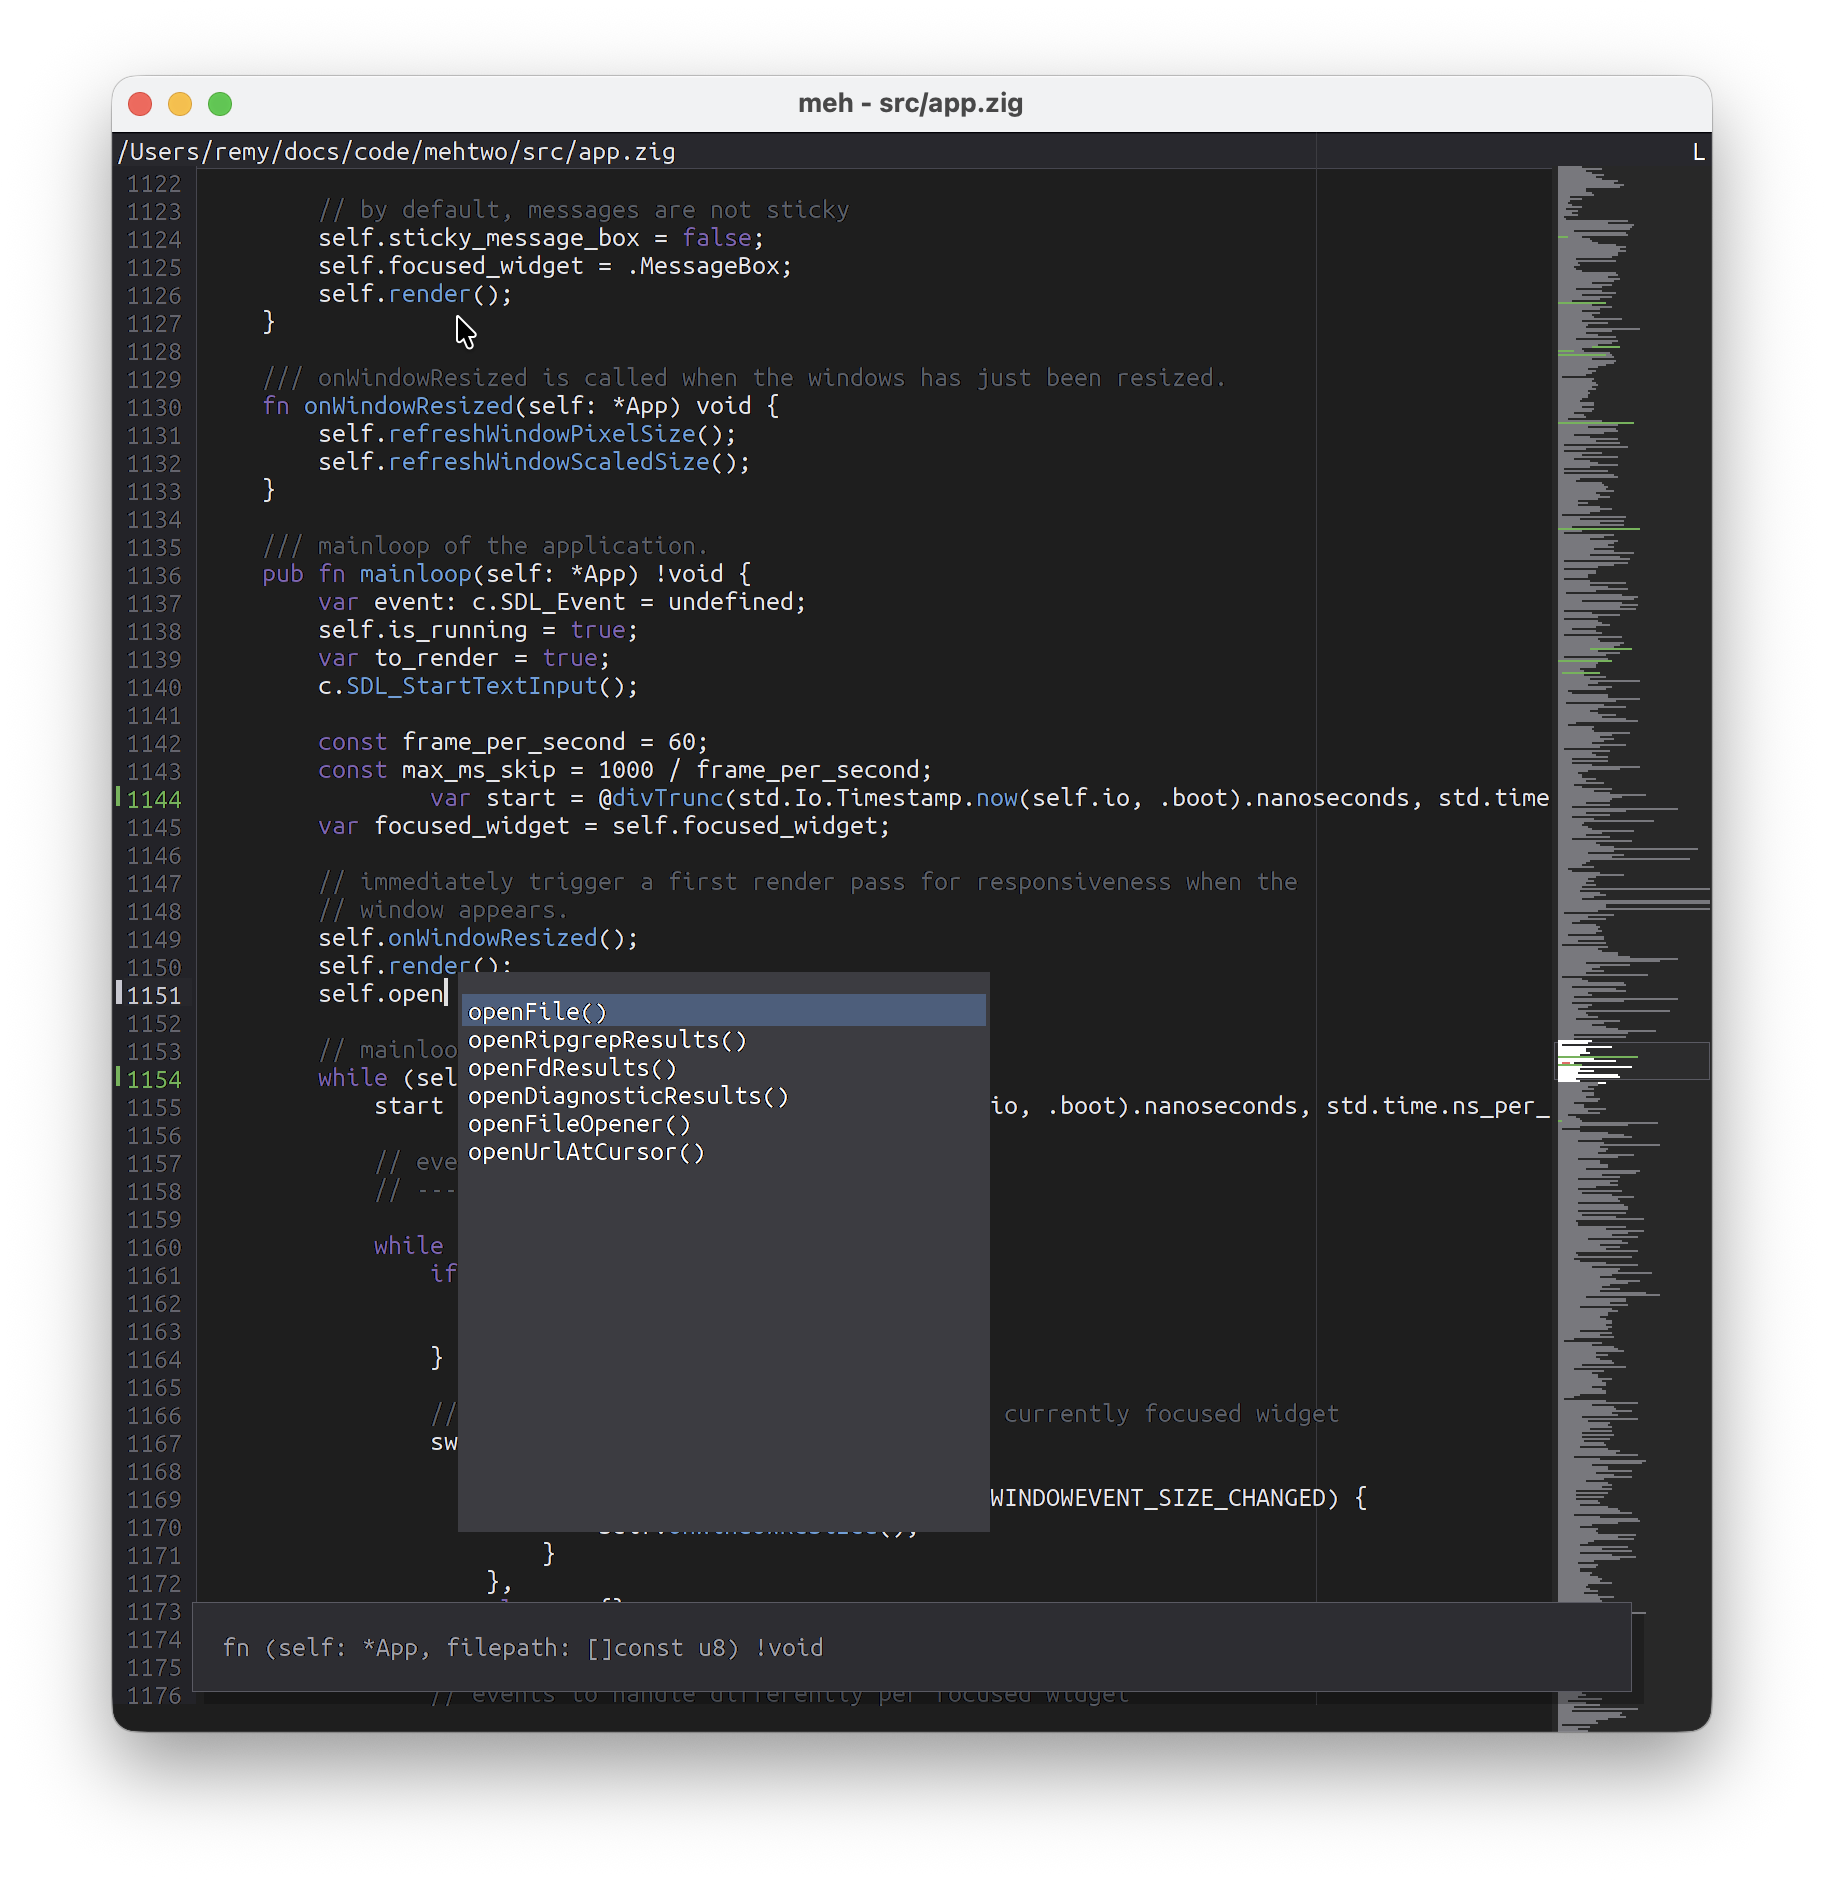
Task: Click the L indicator in the header
Action: tap(1698, 151)
